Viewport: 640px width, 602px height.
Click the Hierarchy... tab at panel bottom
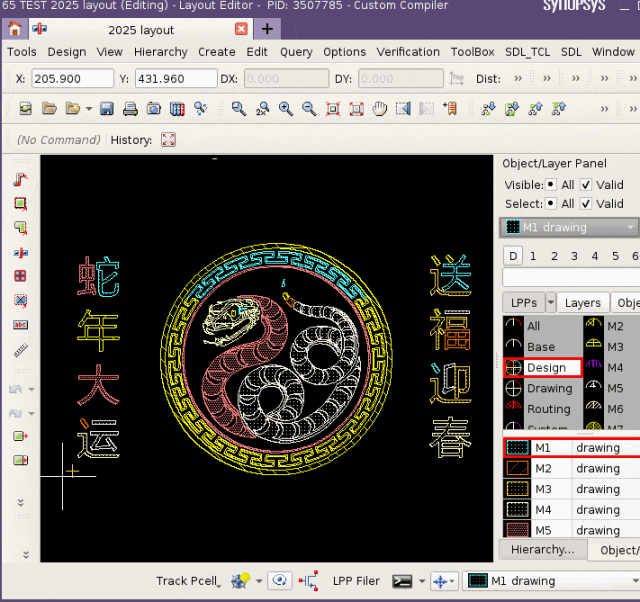point(542,550)
